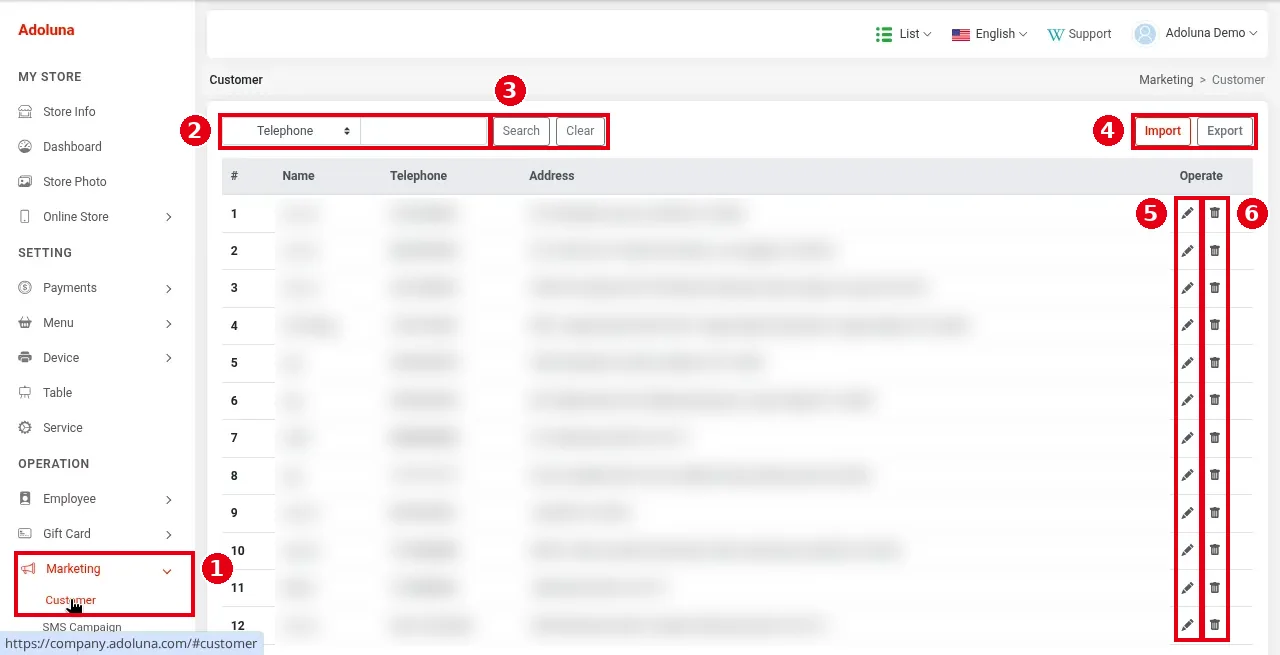Screen dimensions: 1280x655
Task: Delete customer in row 9
Action: tap(1215, 512)
